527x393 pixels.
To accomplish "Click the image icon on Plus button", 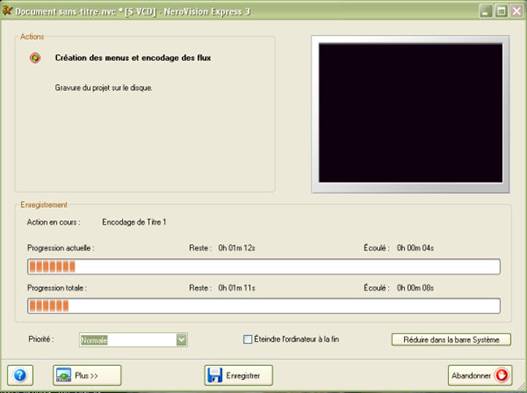I will 63,375.
